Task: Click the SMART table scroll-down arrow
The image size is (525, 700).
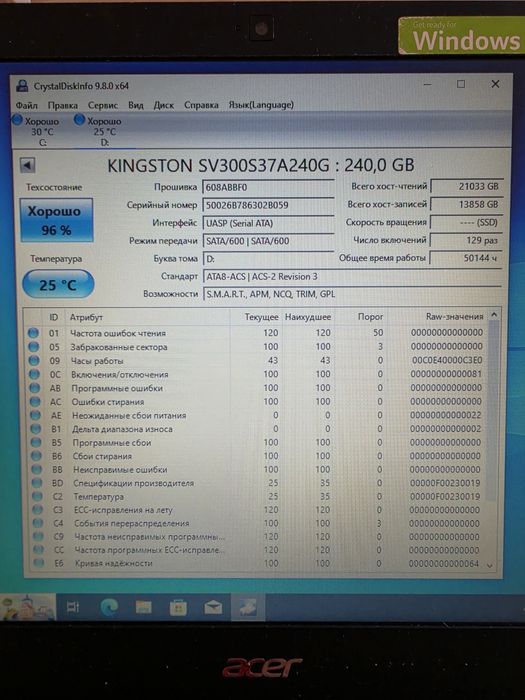Action: [490, 565]
